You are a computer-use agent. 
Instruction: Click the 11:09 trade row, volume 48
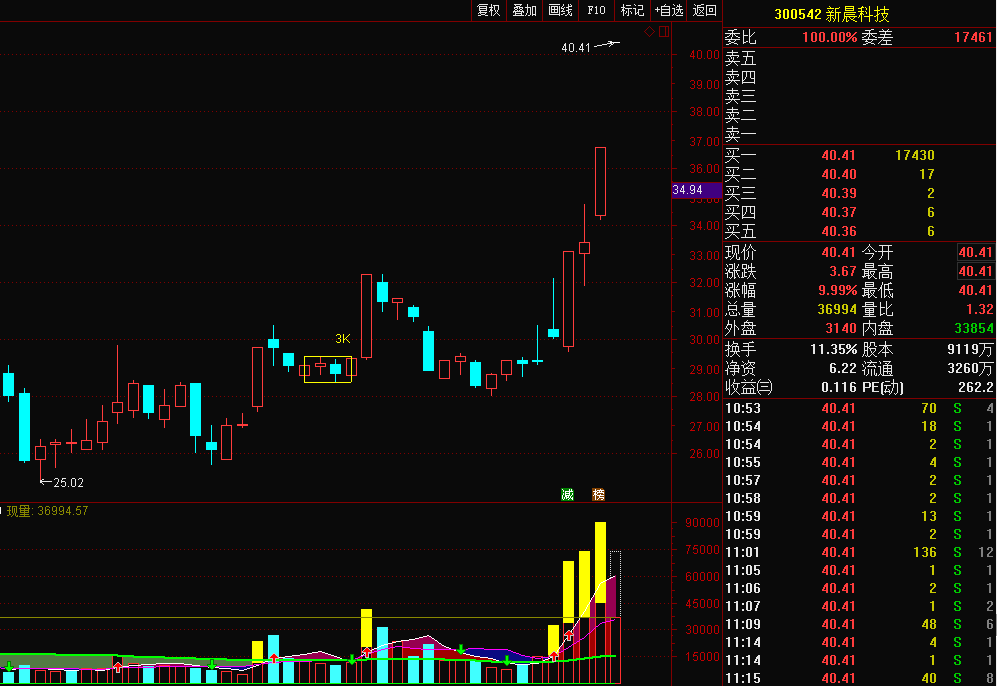(860, 624)
